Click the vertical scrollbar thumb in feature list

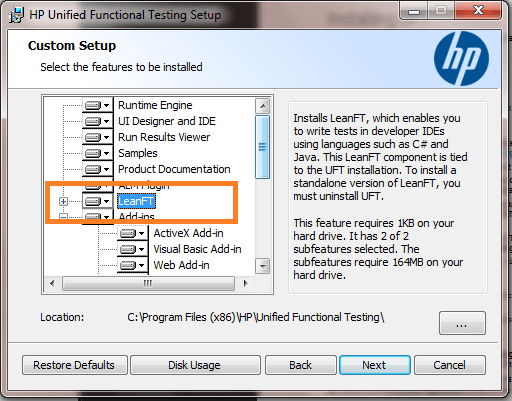tap(263, 147)
